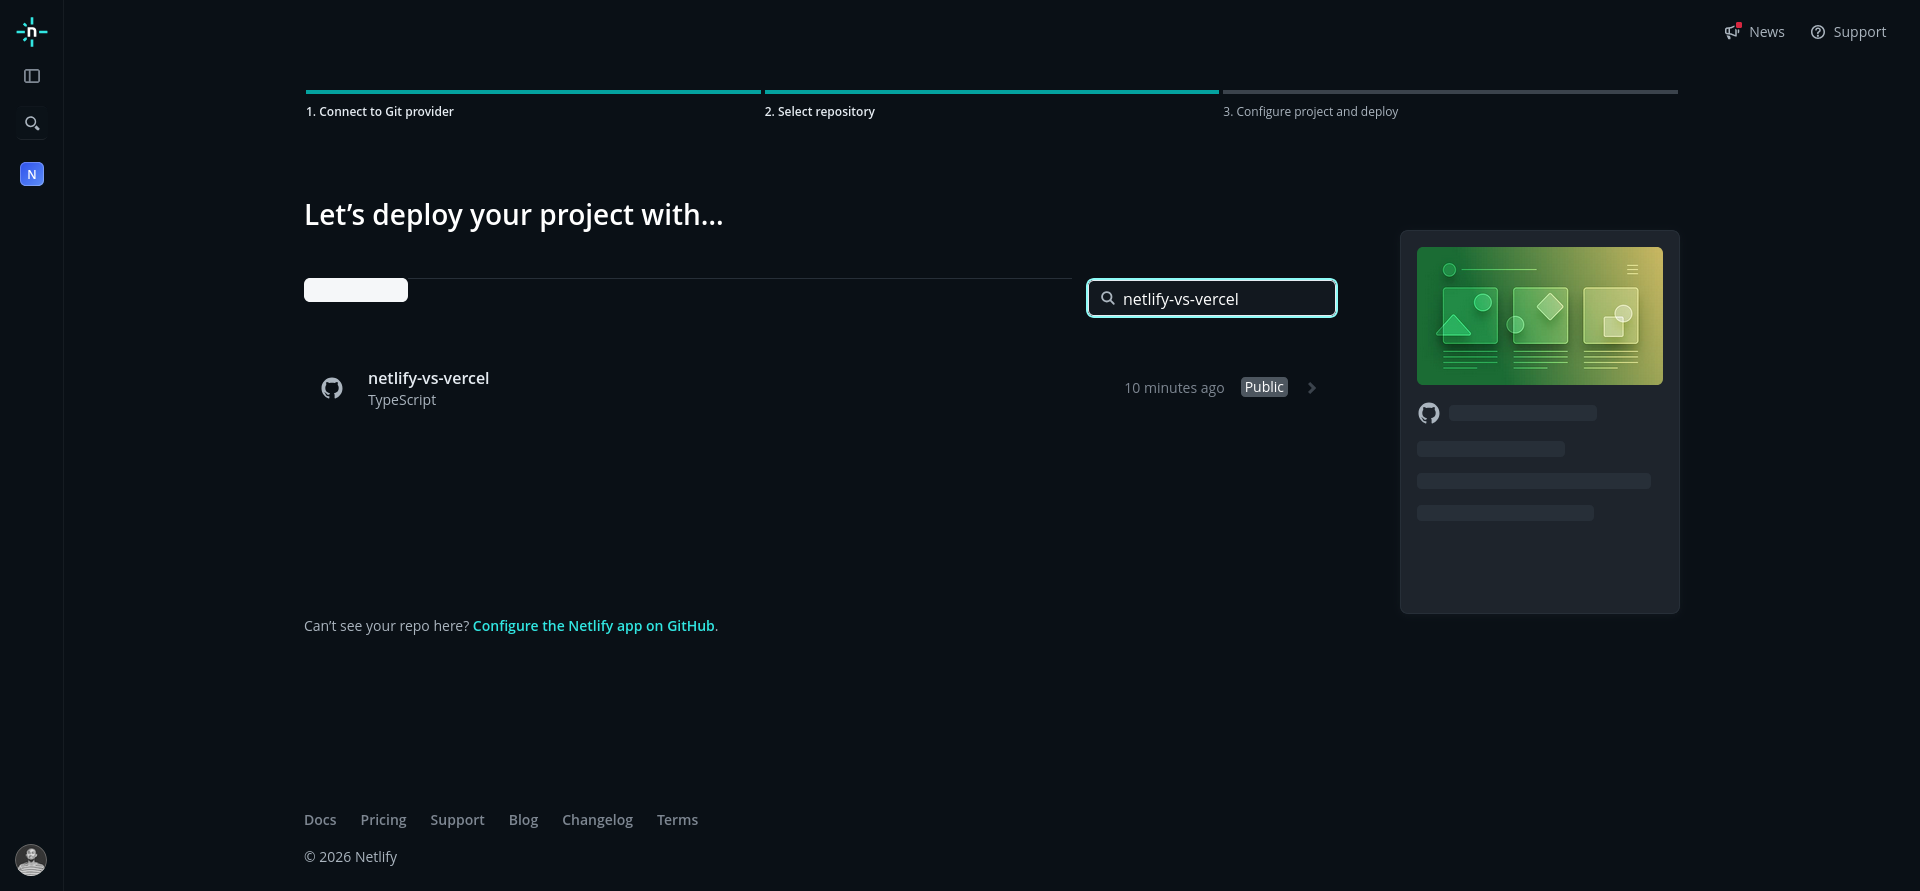Click the Netlify logo icon

tap(32, 32)
